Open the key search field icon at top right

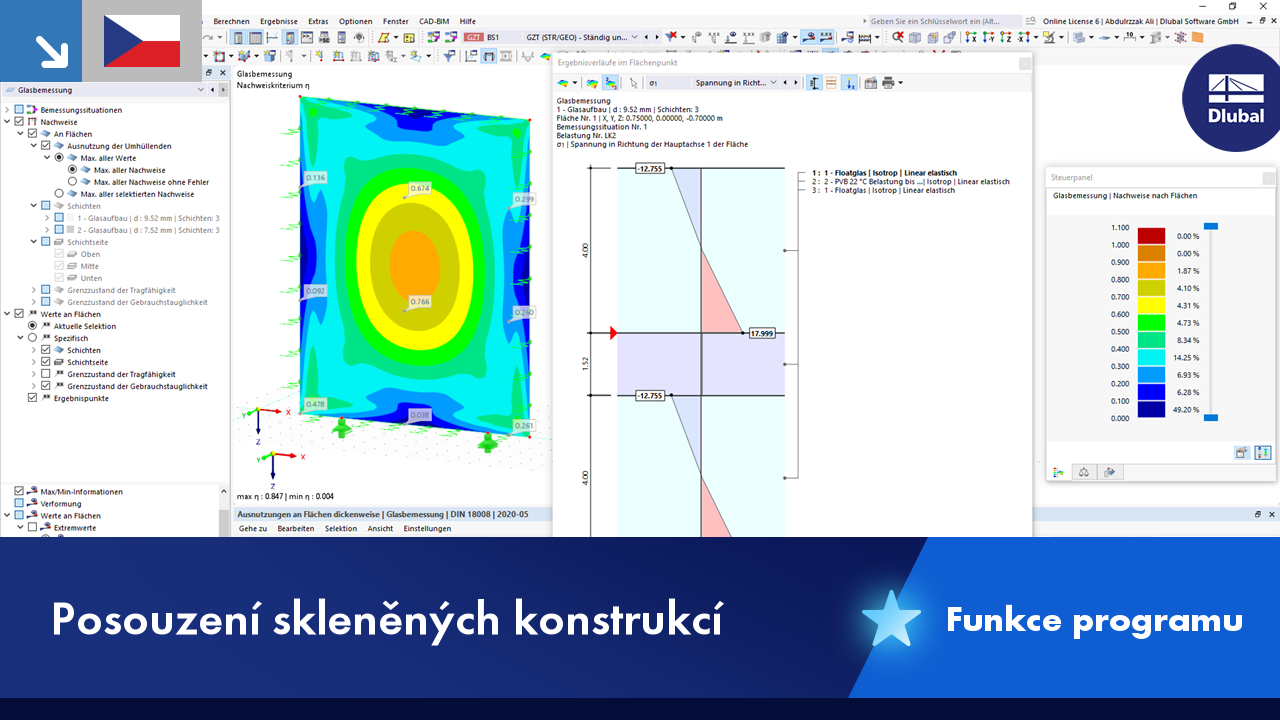point(1030,21)
